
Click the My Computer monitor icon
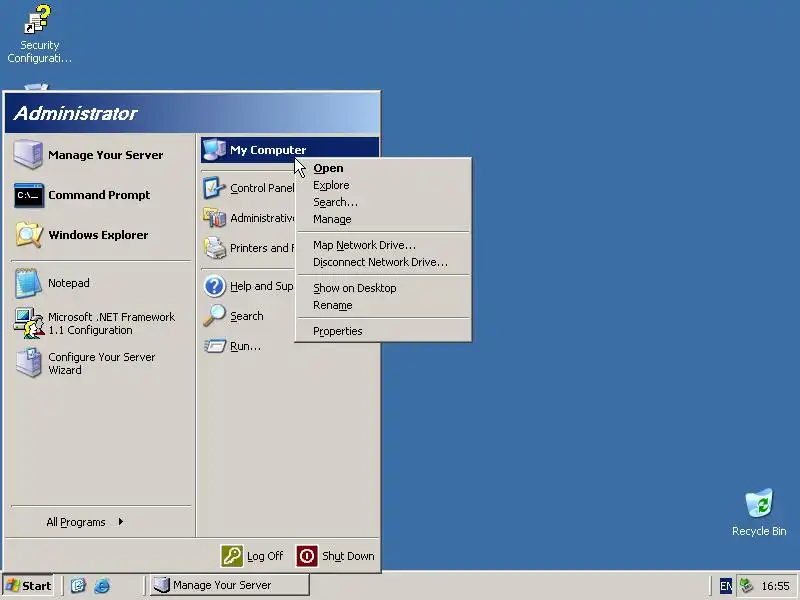tap(214, 149)
